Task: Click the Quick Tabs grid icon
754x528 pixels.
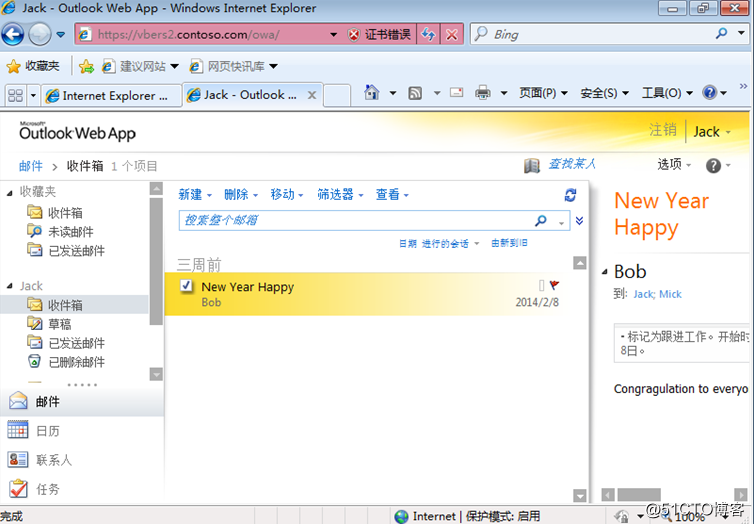Action: point(15,95)
